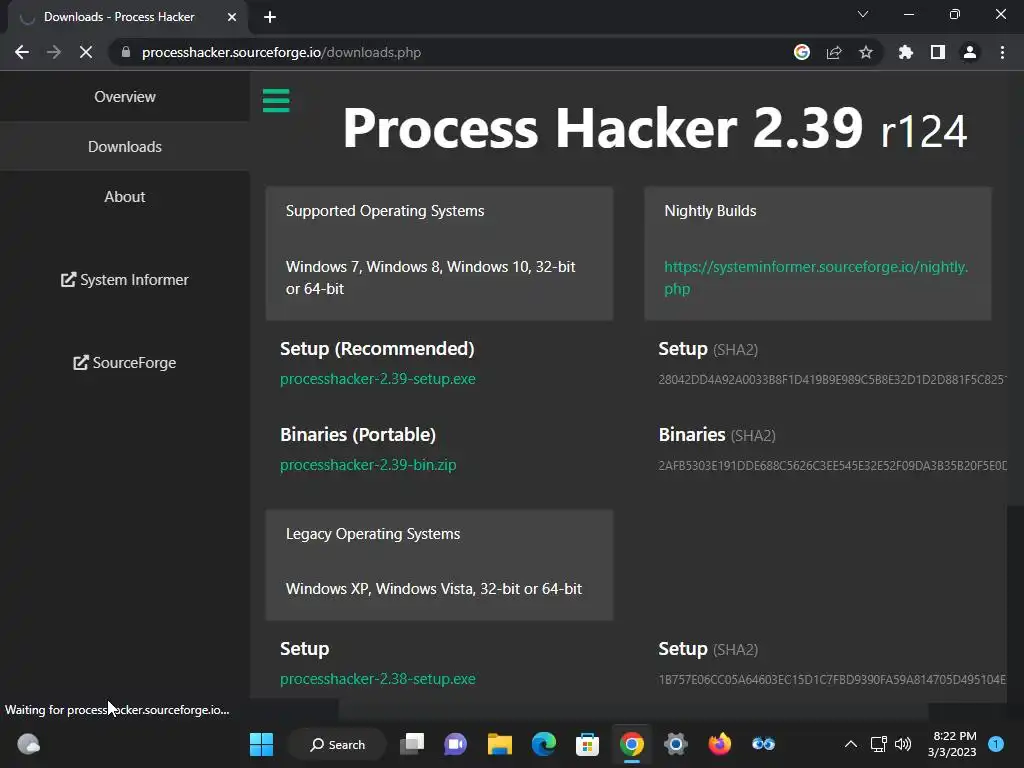Open the Chrome three-dot menu
This screenshot has height=768, width=1024.
click(1002, 52)
